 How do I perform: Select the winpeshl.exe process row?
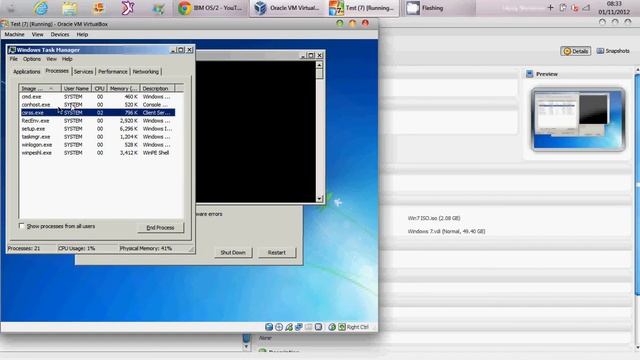pos(98,153)
